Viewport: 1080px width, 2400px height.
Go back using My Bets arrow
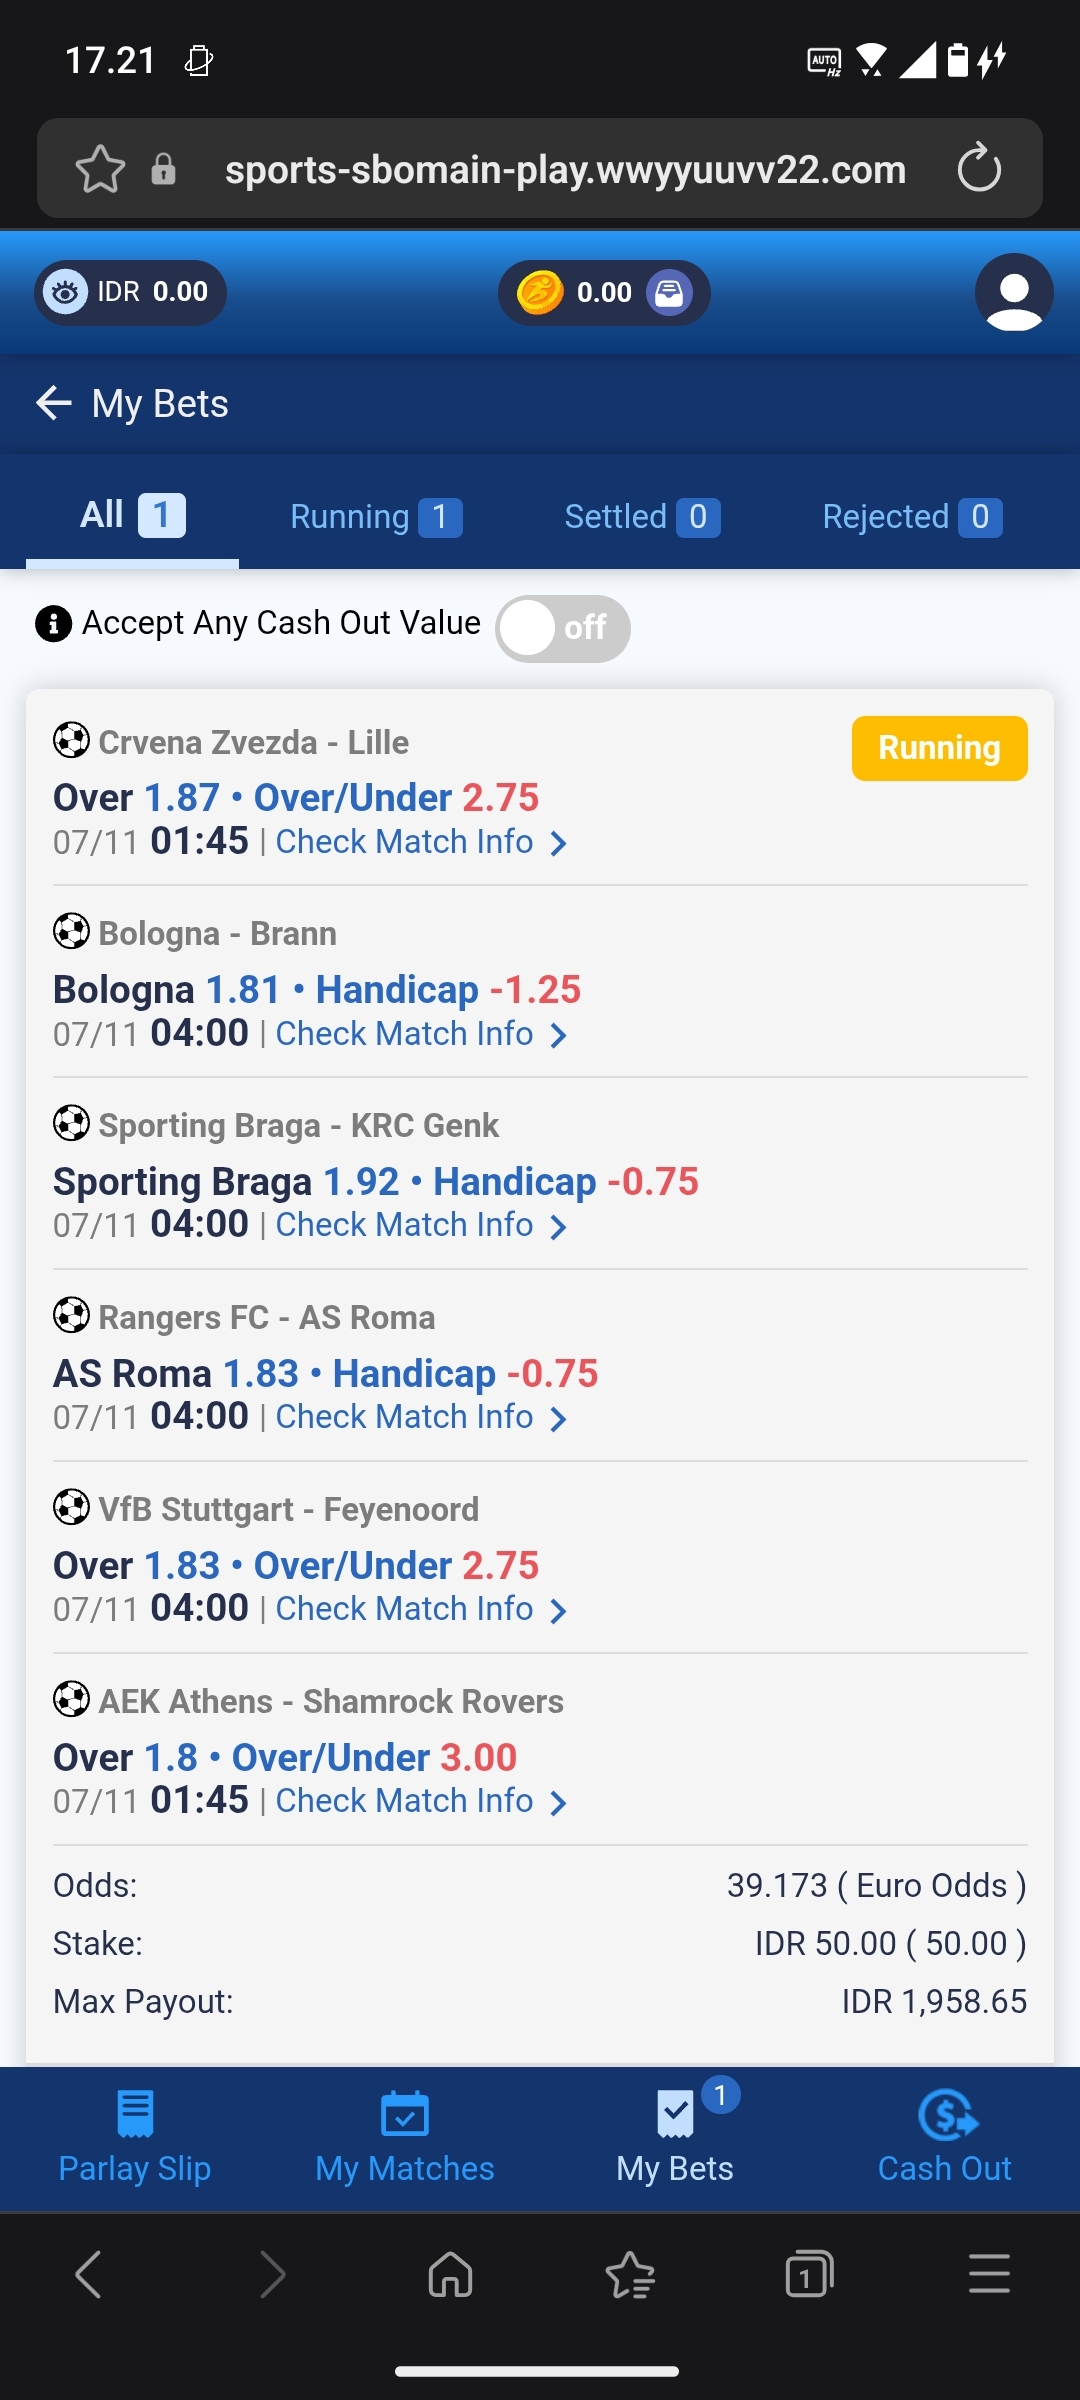point(54,404)
